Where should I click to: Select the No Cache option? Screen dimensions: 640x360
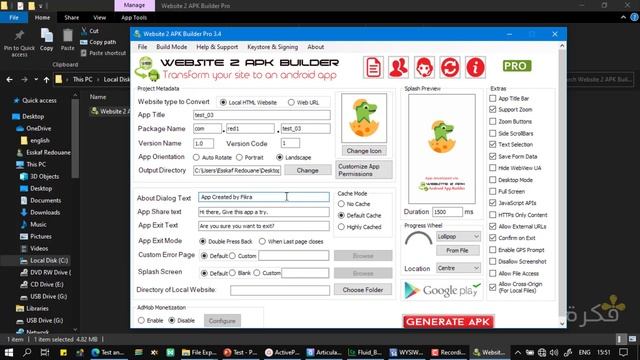[341, 204]
